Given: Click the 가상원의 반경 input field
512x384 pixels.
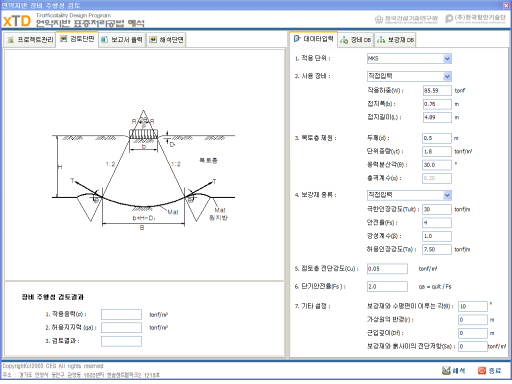Looking at the screenshot, I should 473,320.
